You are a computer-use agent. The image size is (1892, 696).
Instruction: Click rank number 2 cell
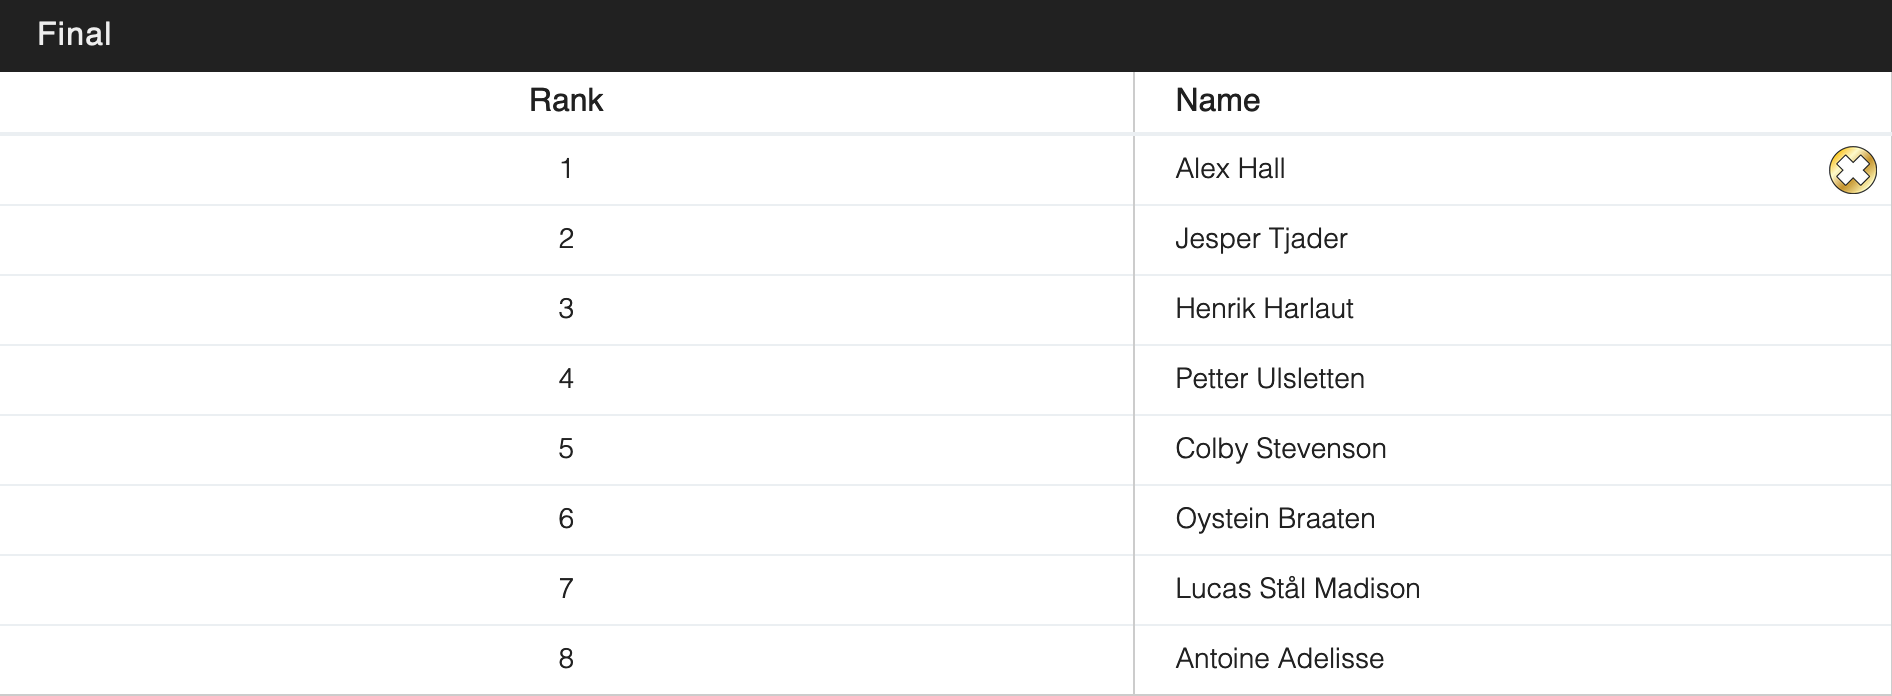tap(566, 239)
